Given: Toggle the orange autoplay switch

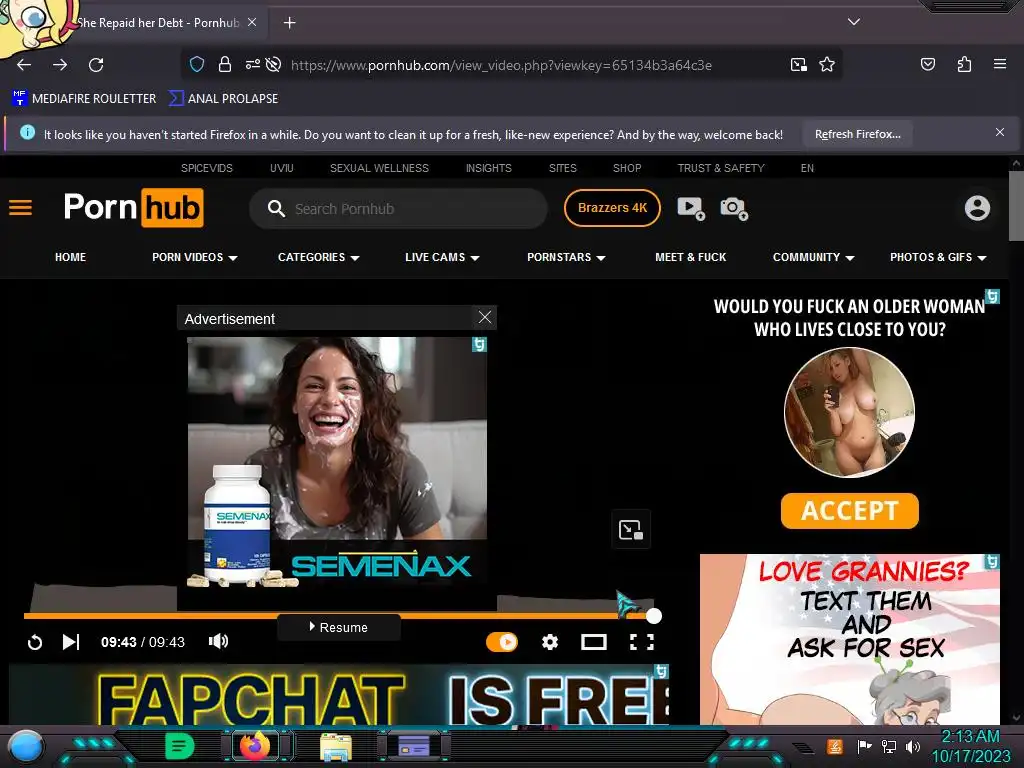Looking at the screenshot, I should click(502, 642).
